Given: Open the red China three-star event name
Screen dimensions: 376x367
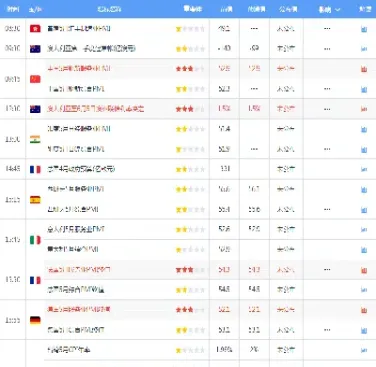Looking at the screenshot, I should (79, 69).
